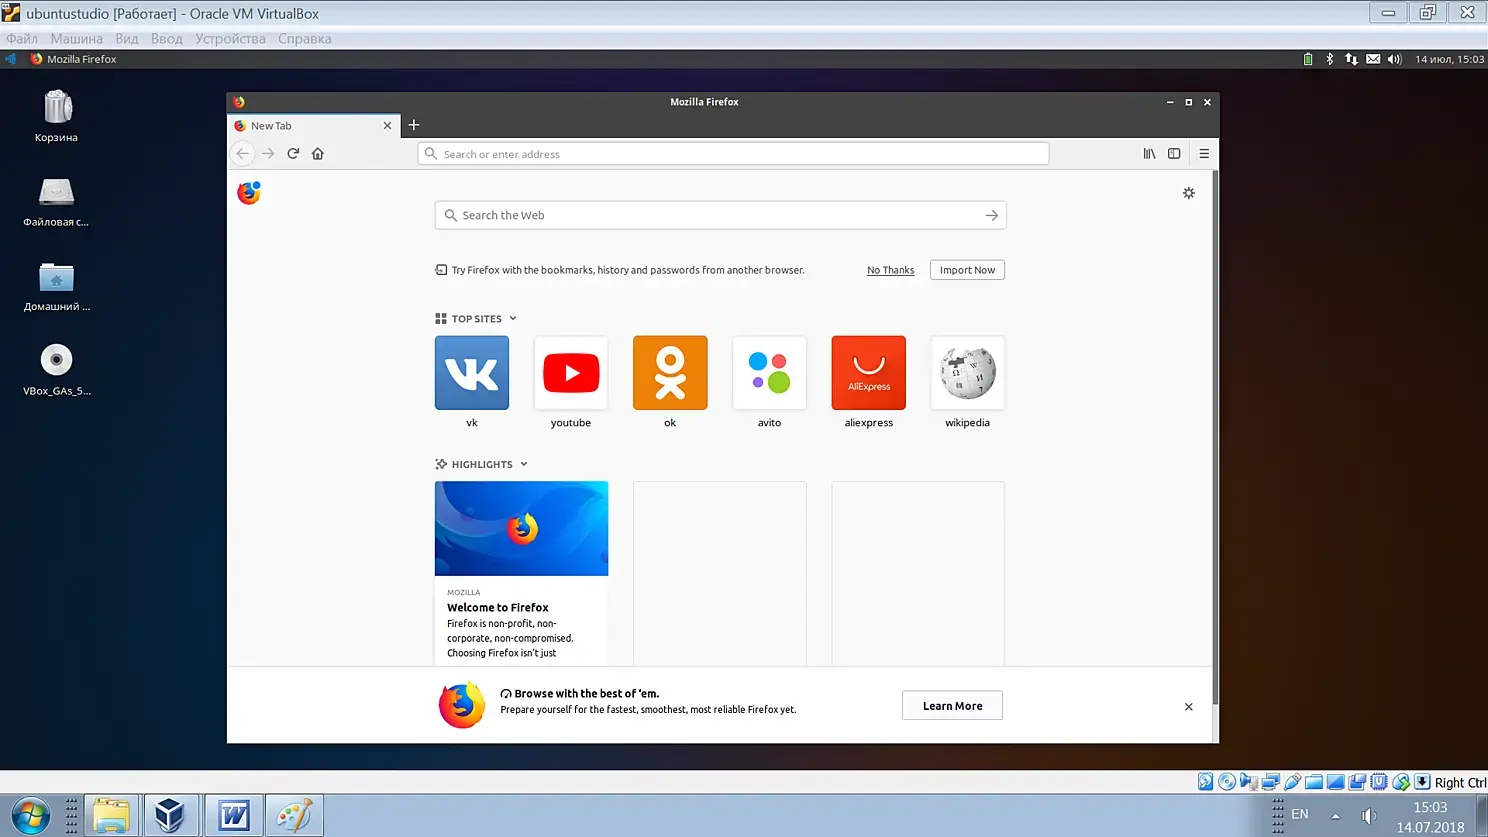The height and width of the screenshot is (837, 1488).
Task: Click the Bluetooth icon in the guest panel
Action: 1329,59
